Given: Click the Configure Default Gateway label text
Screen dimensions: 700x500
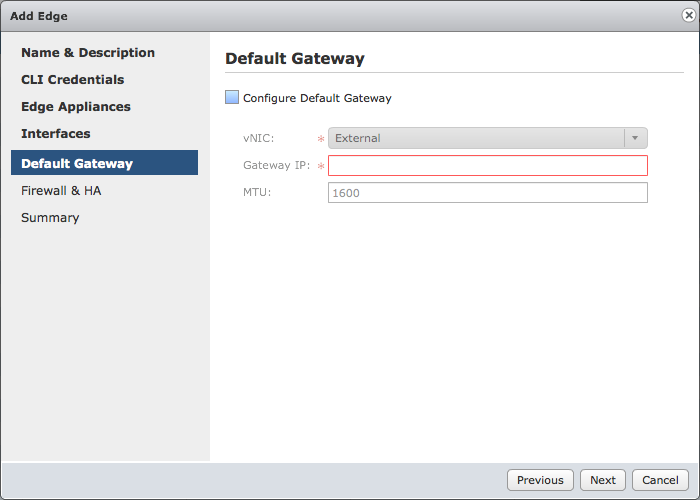Looking at the screenshot, I should pos(317,98).
